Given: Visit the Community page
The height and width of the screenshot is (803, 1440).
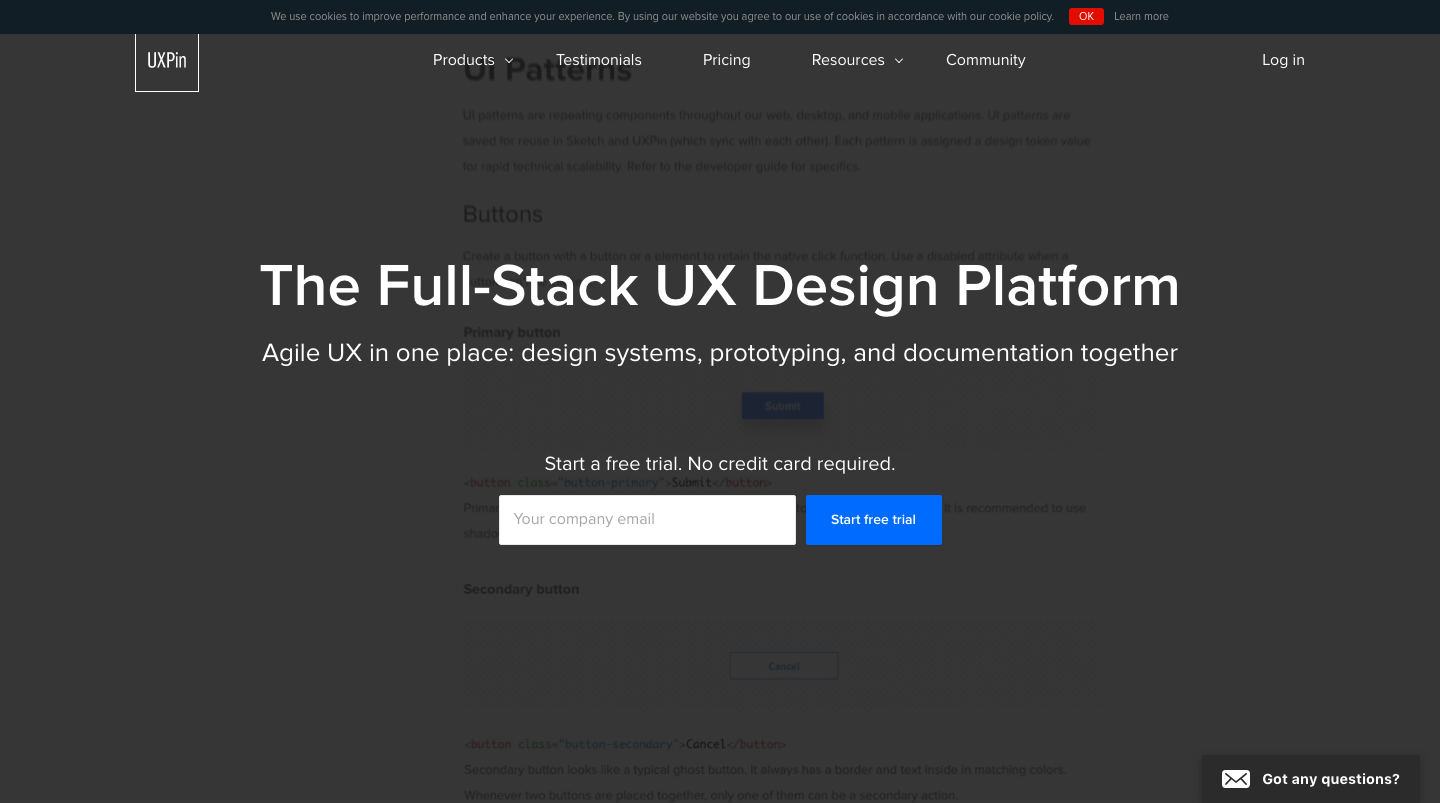Looking at the screenshot, I should tap(985, 60).
